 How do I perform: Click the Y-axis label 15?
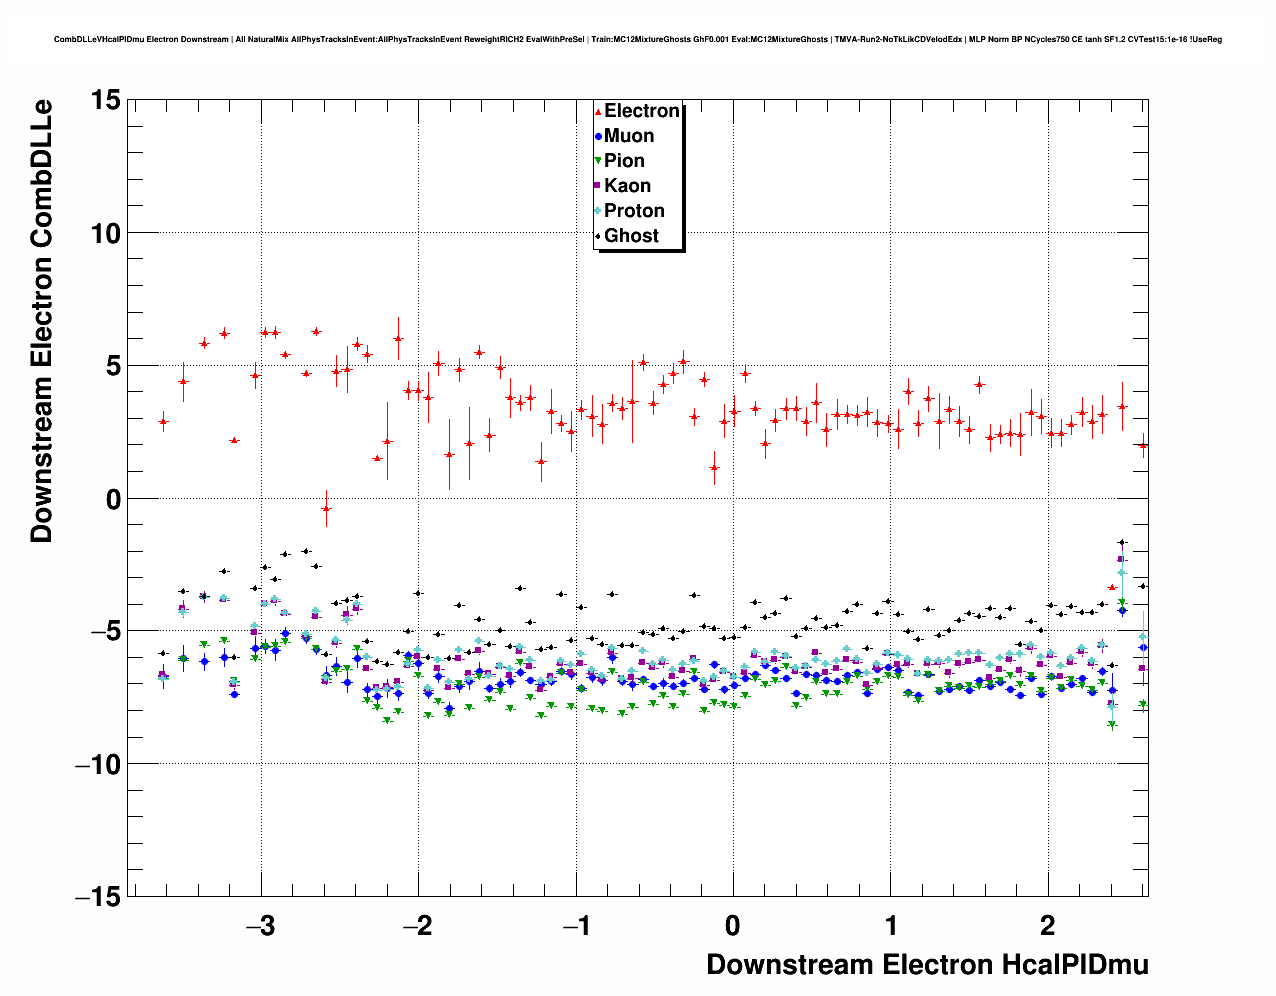coord(105,100)
